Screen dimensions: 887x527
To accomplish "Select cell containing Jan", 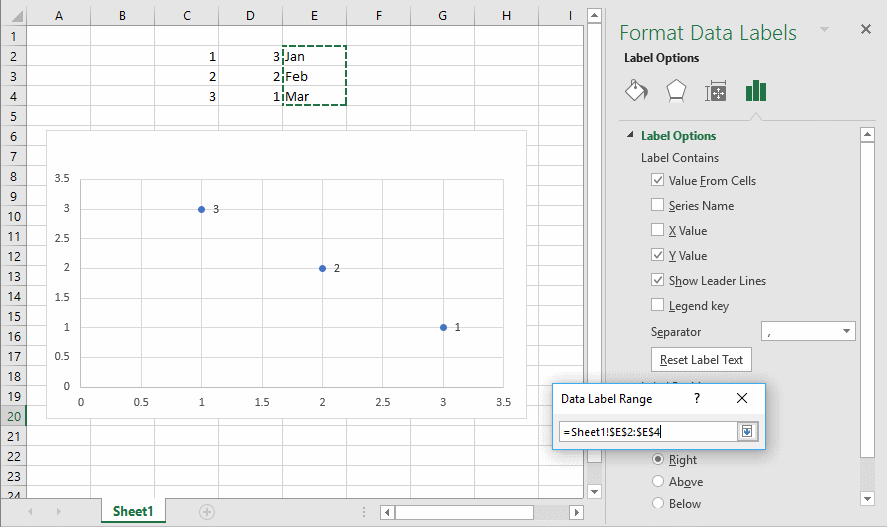I will click(x=315, y=57).
